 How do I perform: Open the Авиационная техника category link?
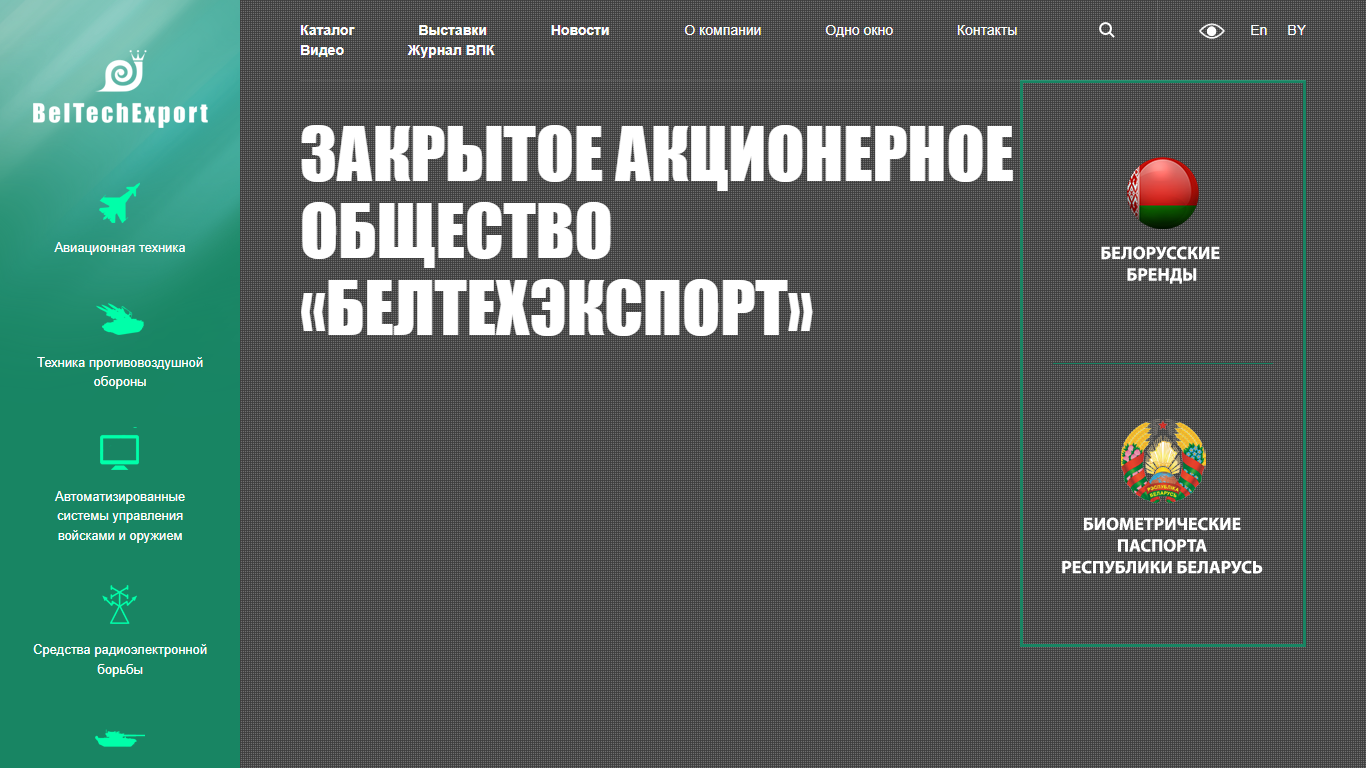coord(120,247)
